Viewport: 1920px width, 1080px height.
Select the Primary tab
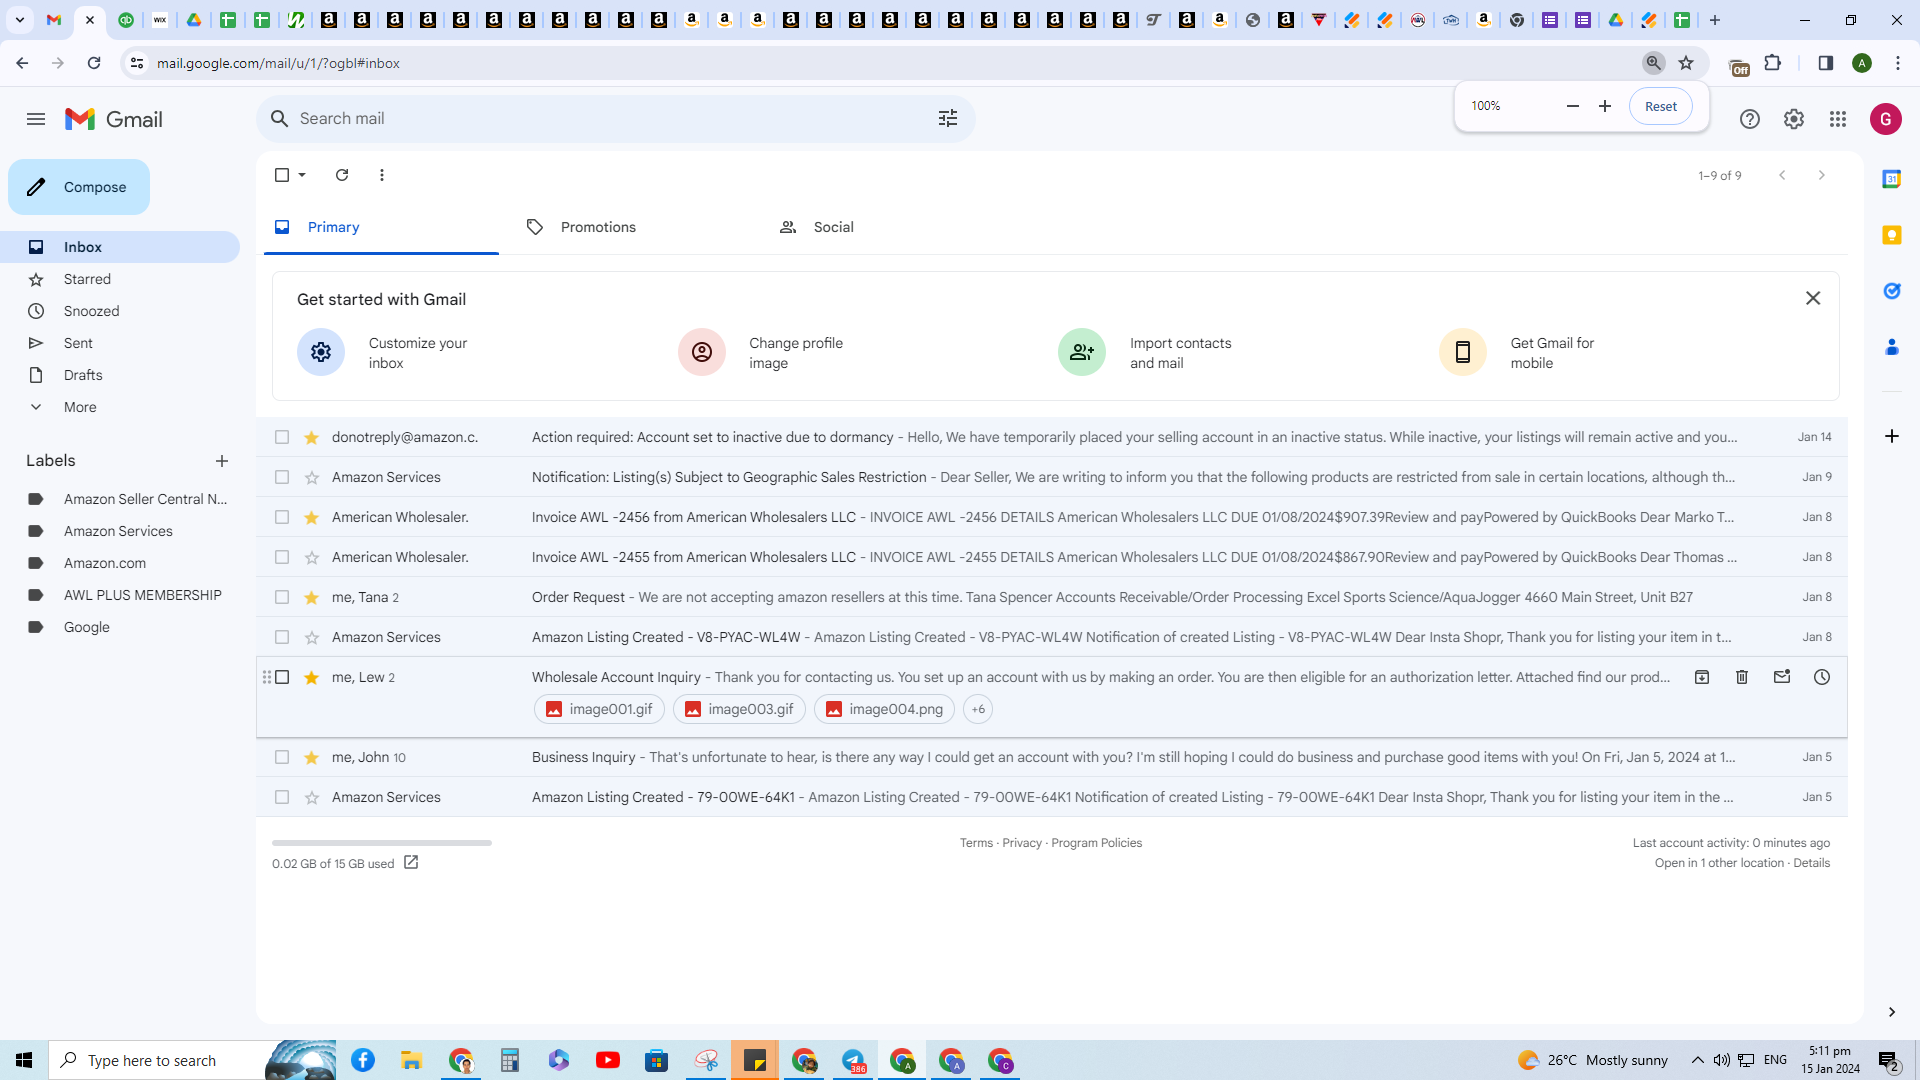[381, 227]
